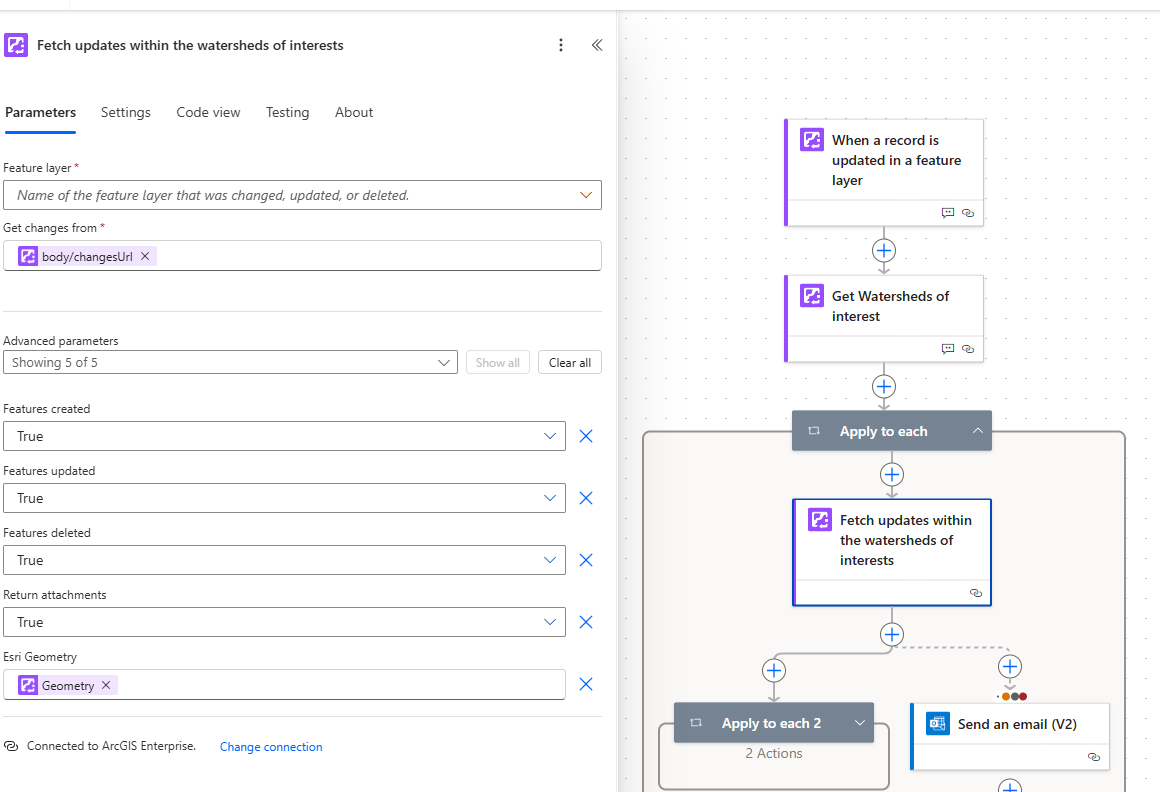Click the Outlook icon on Send an email (V2)

[x=937, y=723]
